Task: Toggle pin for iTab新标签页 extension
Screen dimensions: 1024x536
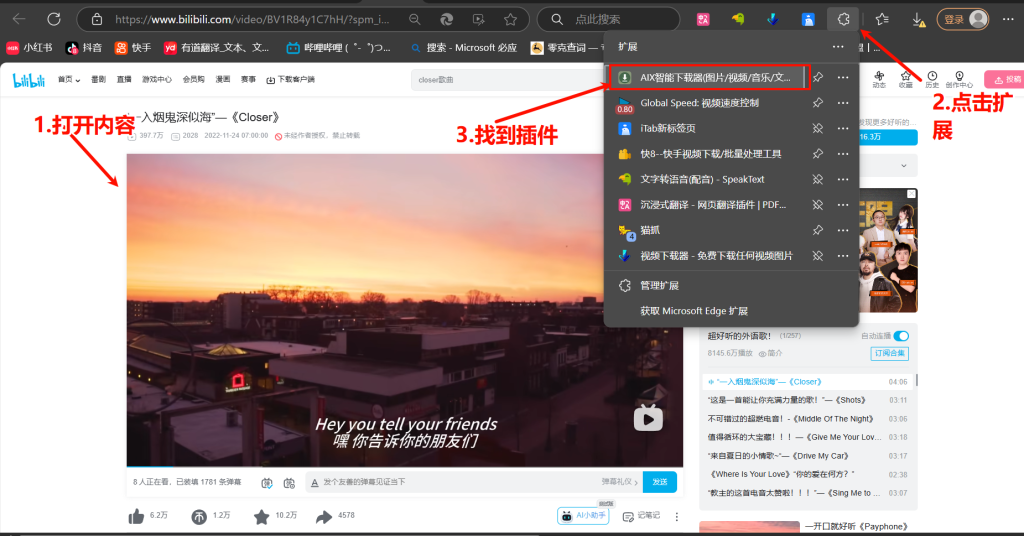Action: (x=817, y=128)
